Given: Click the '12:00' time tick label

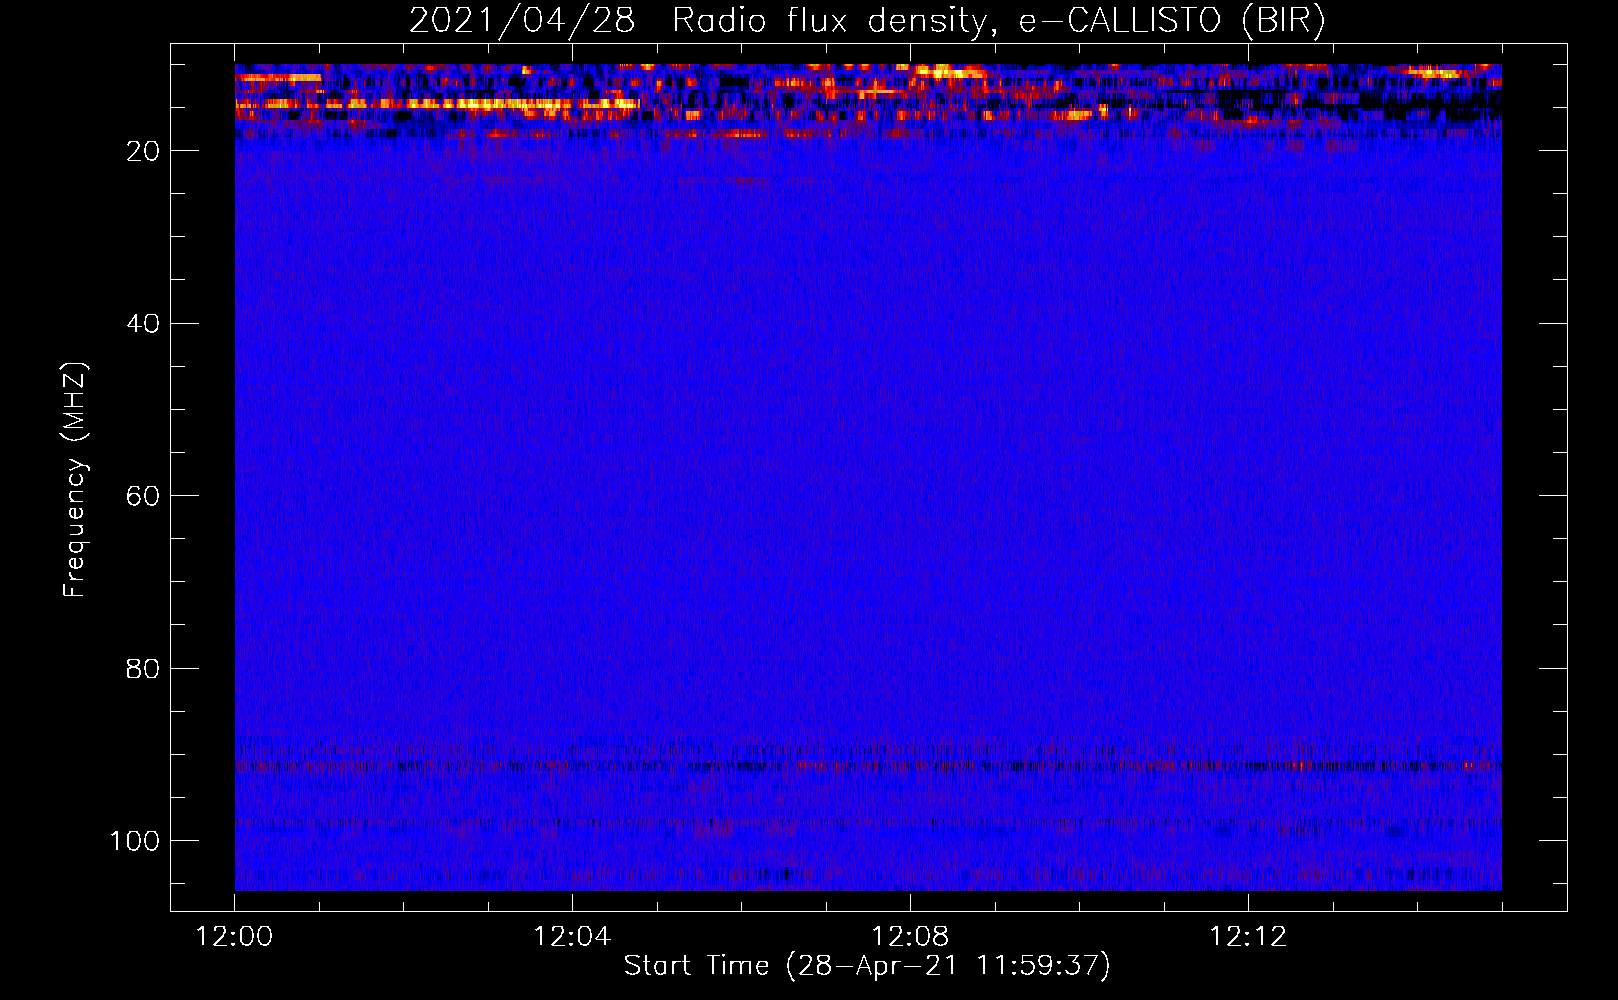Looking at the screenshot, I should tap(234, 936).
